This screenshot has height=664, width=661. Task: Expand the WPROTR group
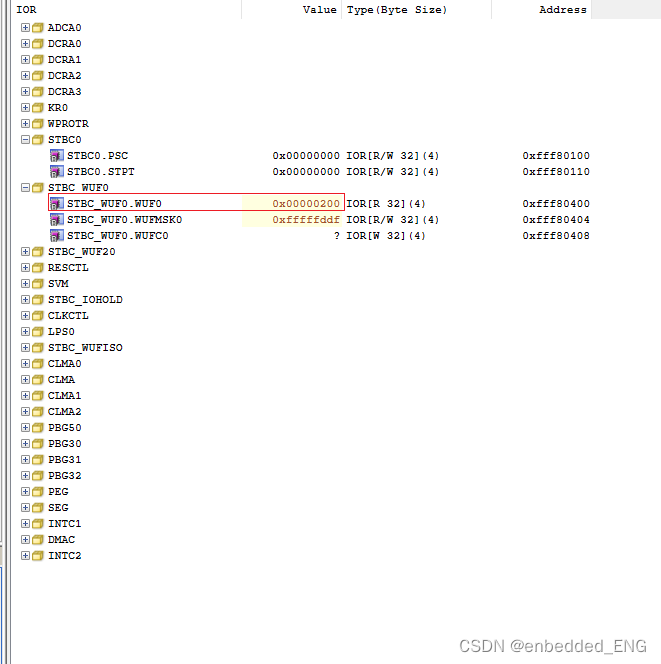[25, 124]
